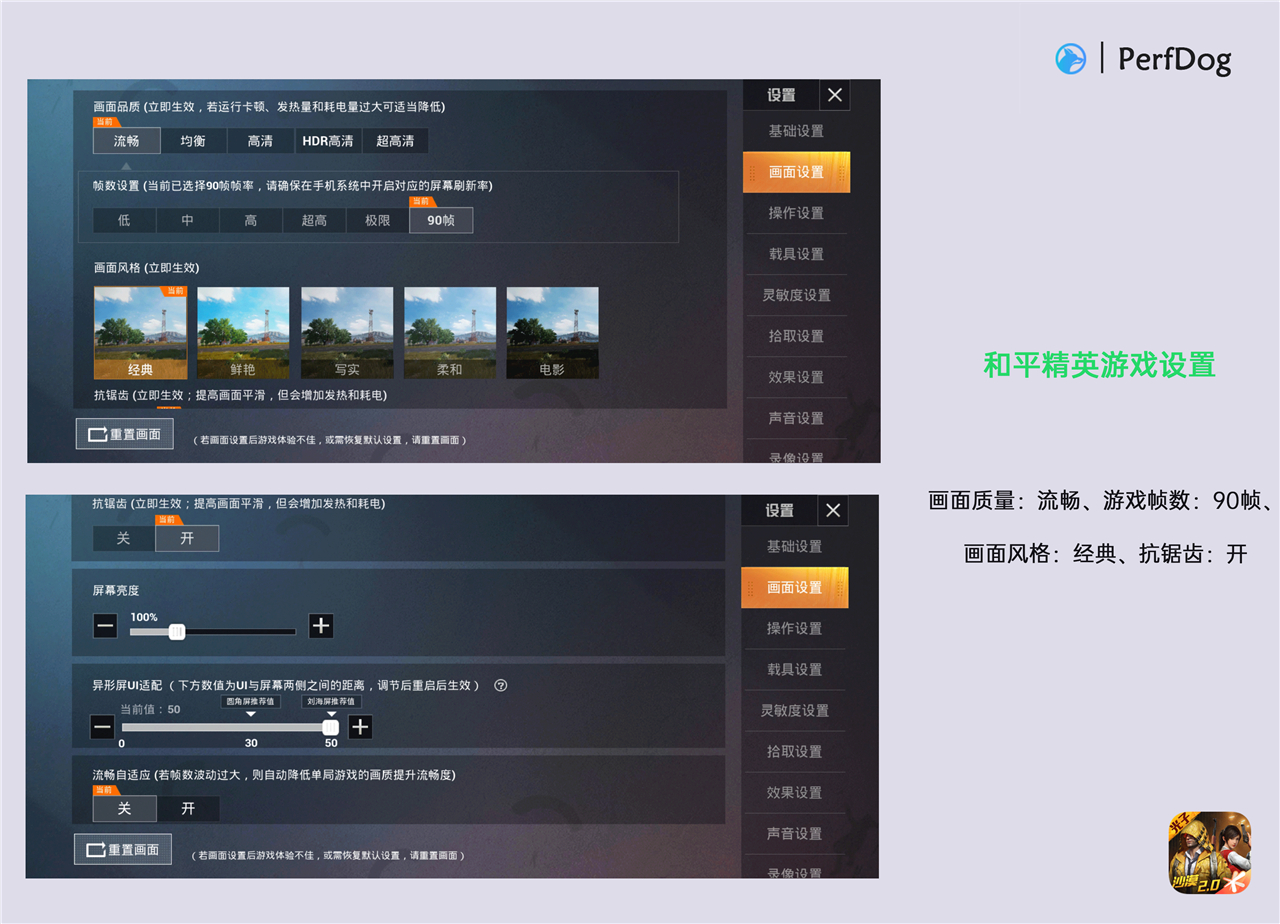This screenshot has width=1280, height=924.
Task: Click the 刘海屏推荐值 marker above the slider
Action: [331, 702]
